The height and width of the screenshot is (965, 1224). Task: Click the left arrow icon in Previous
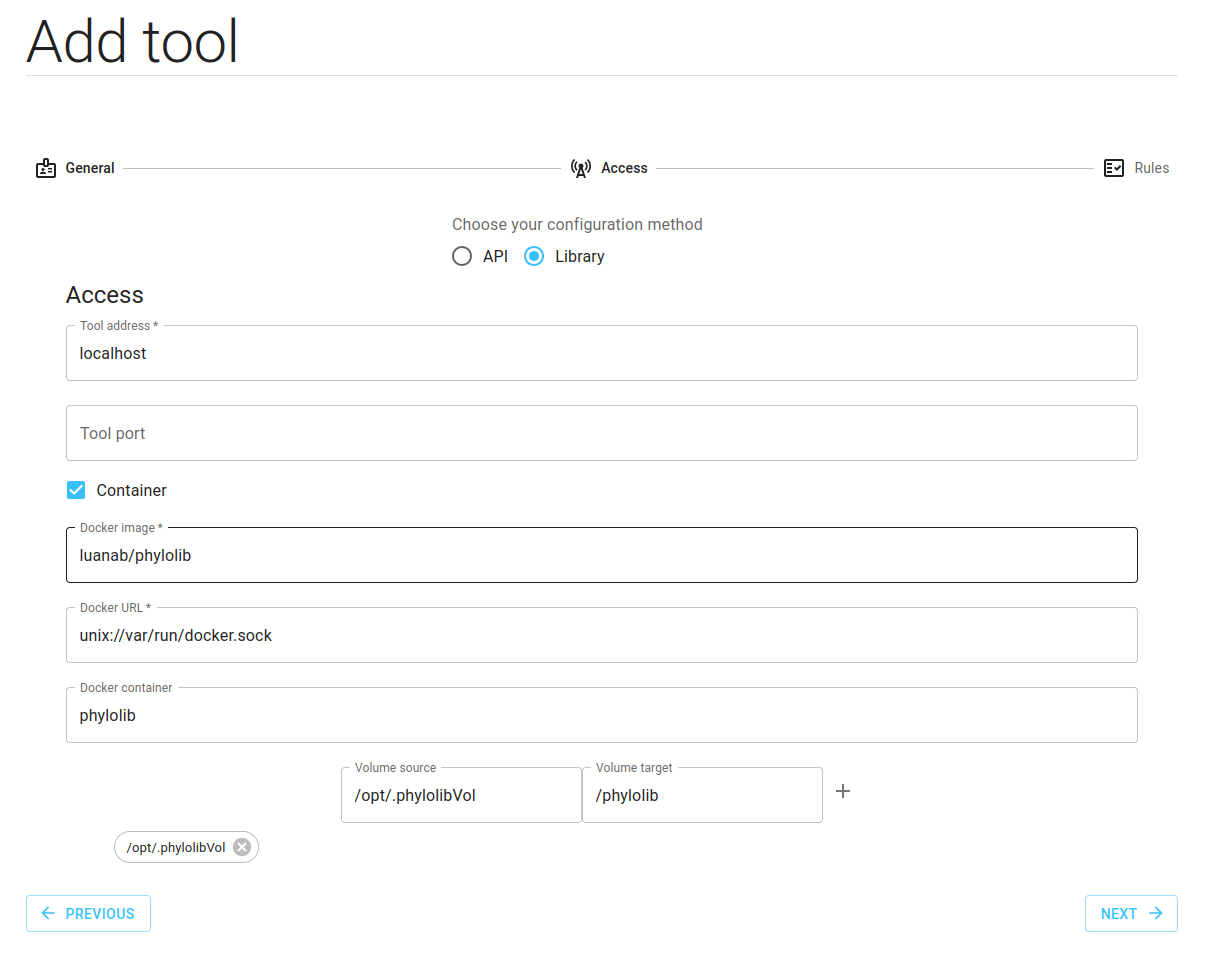pos(48,913)
